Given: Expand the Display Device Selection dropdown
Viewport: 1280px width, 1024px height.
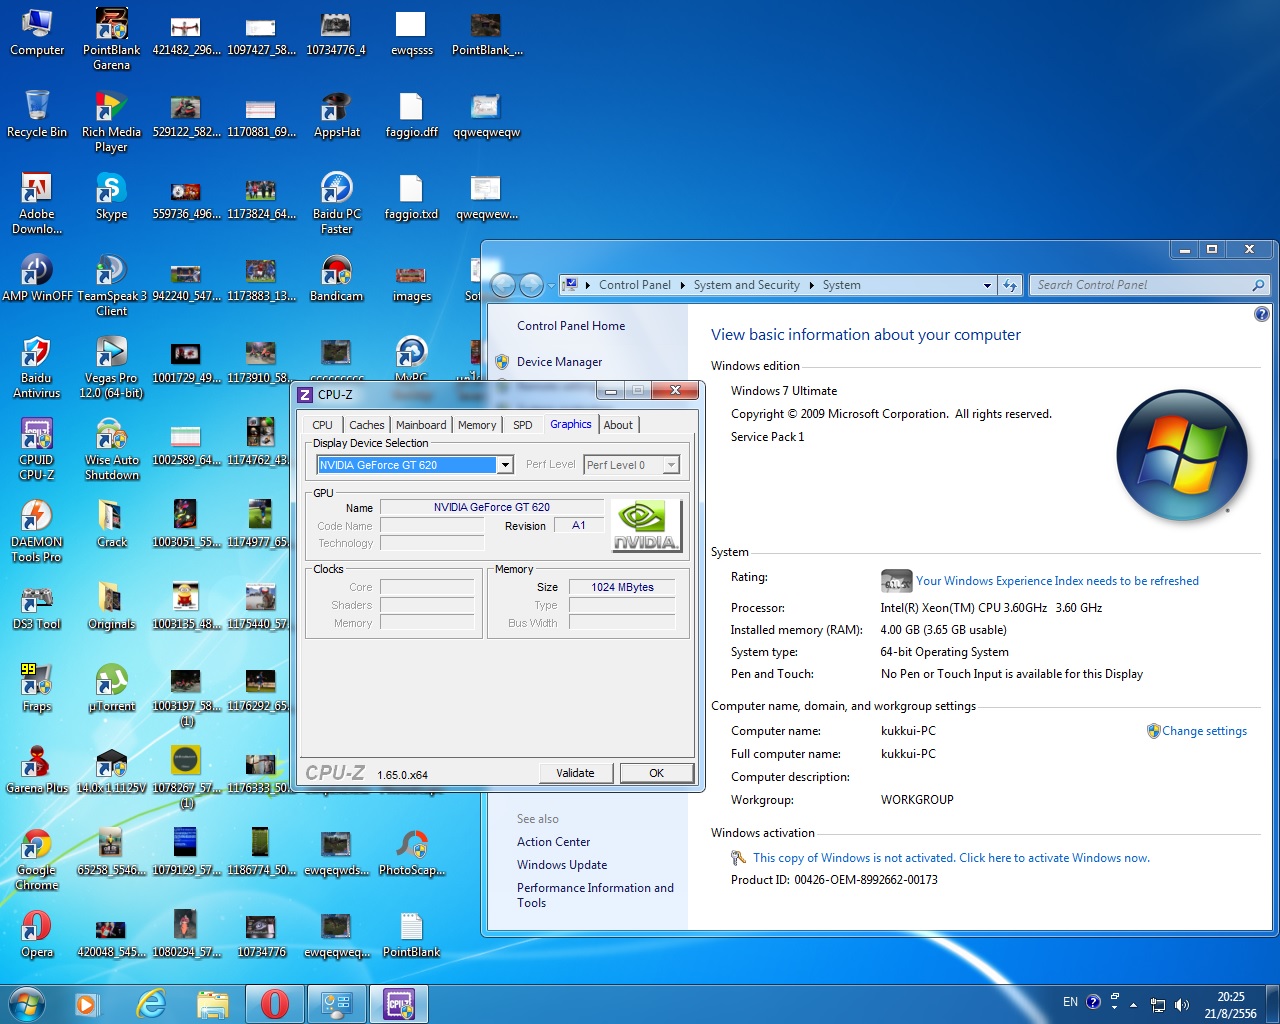Looking at the screenshot, I should pyautogui.click(x=505, y=465).
